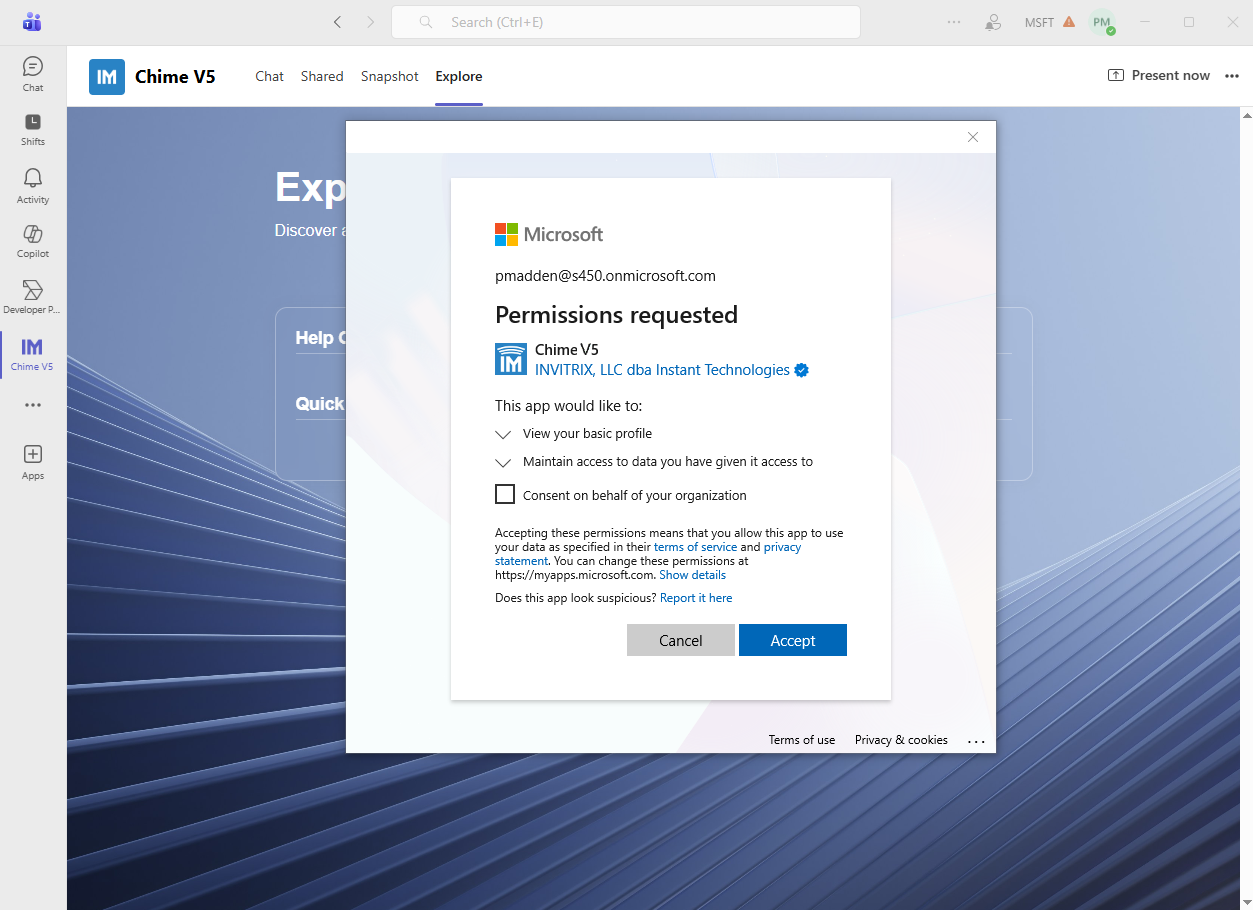The width and height of the screenshot is (1253, 910).
Task: Click the MSFT warning triangle icon
Action: point(1069,22)
